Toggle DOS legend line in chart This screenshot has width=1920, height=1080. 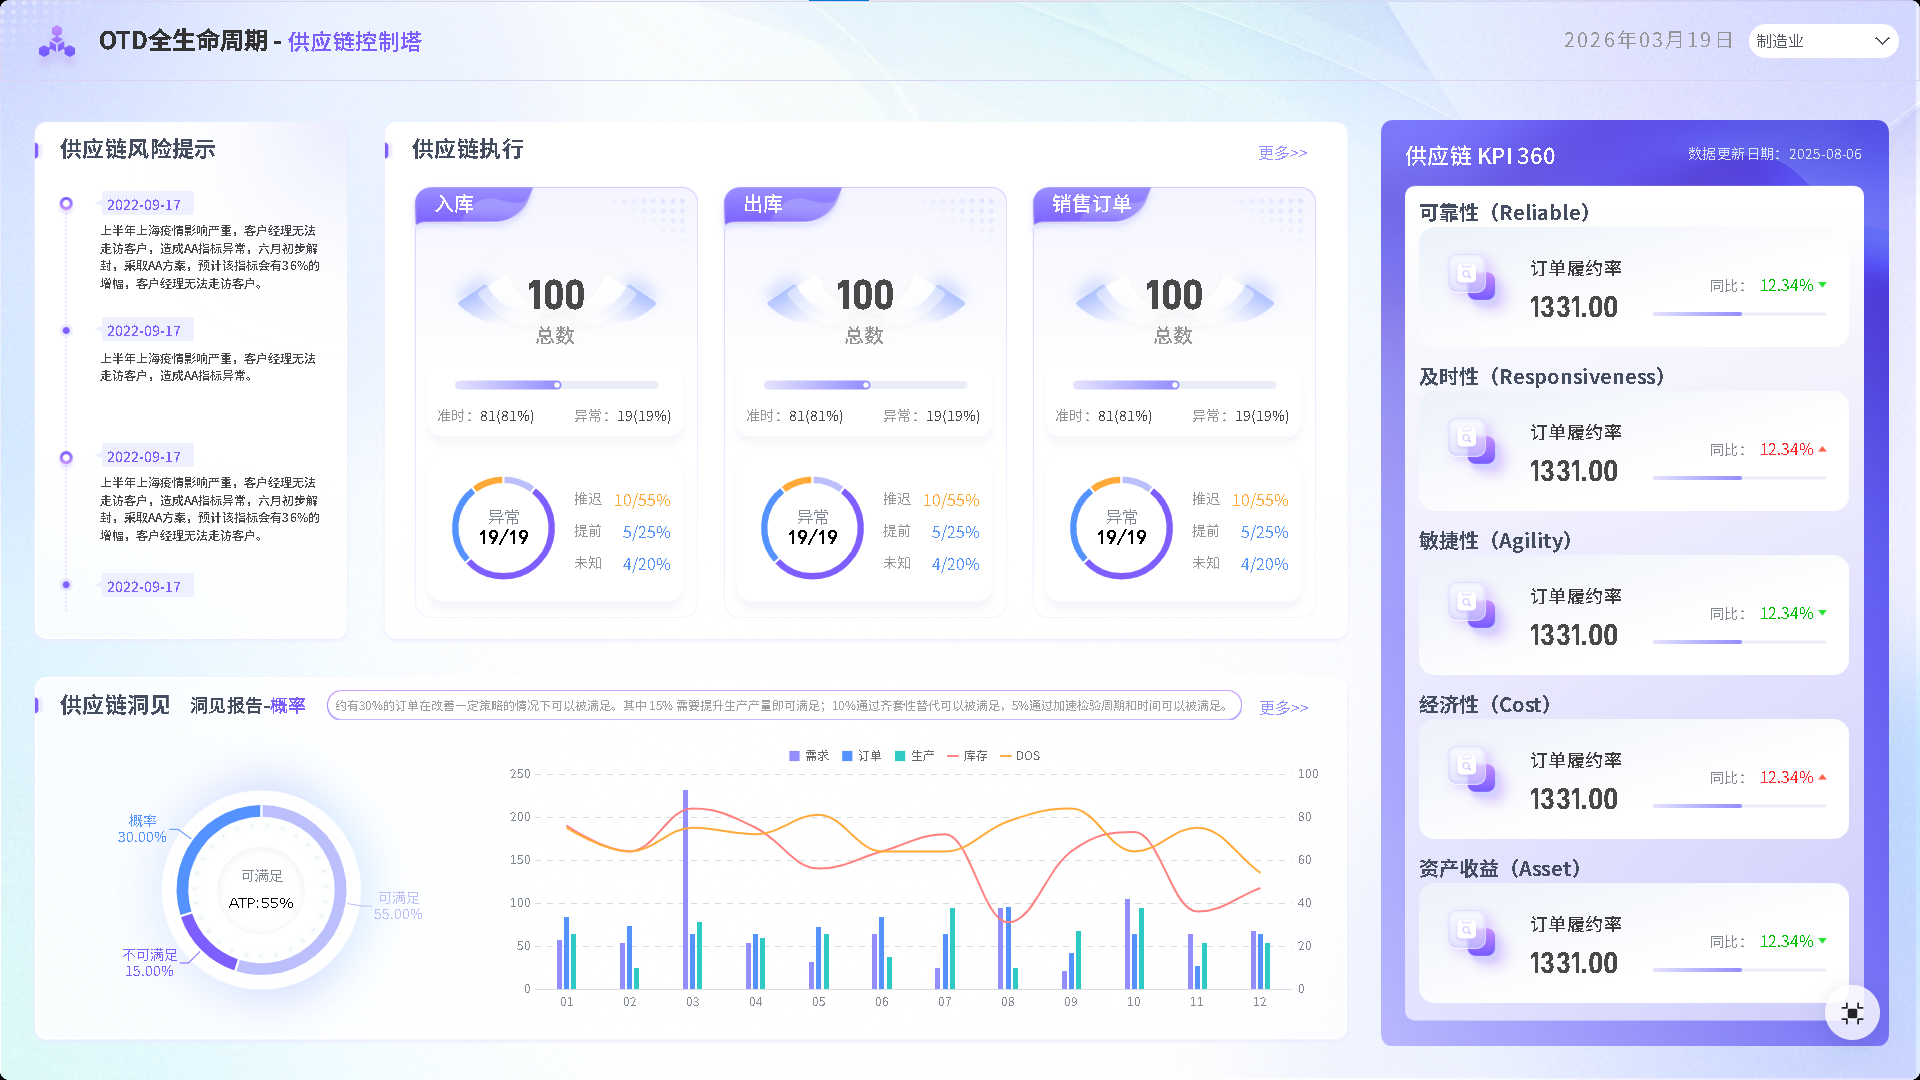1020,756
